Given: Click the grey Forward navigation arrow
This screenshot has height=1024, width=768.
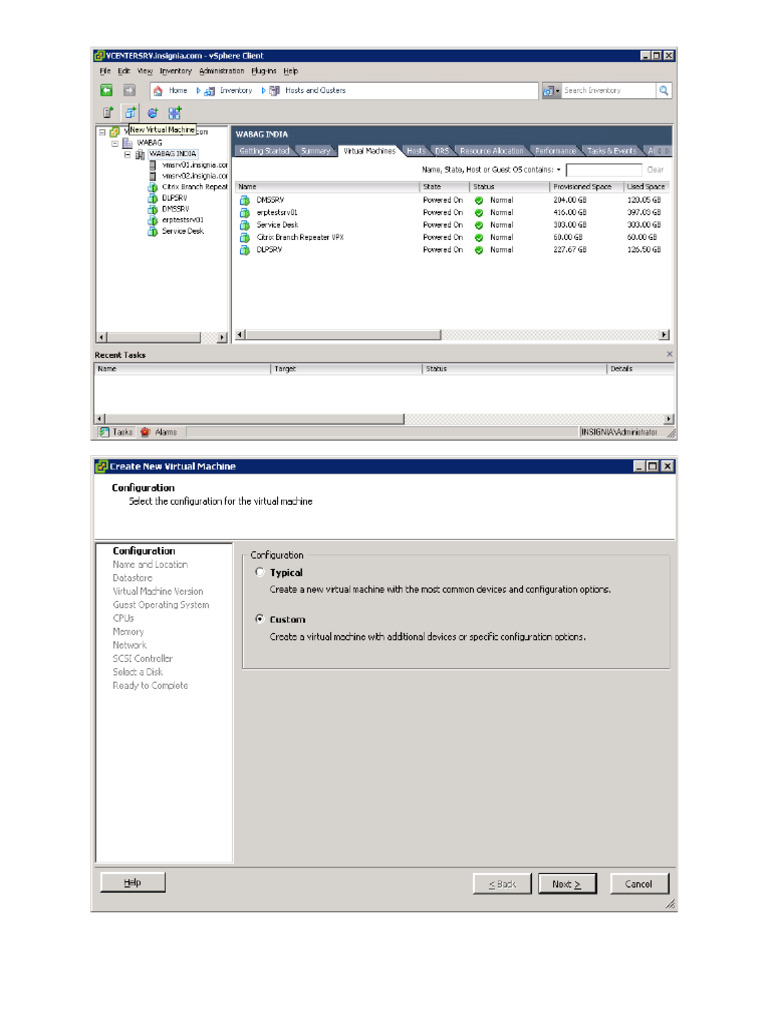Looking at the screenshot, I should pos(129,90).
